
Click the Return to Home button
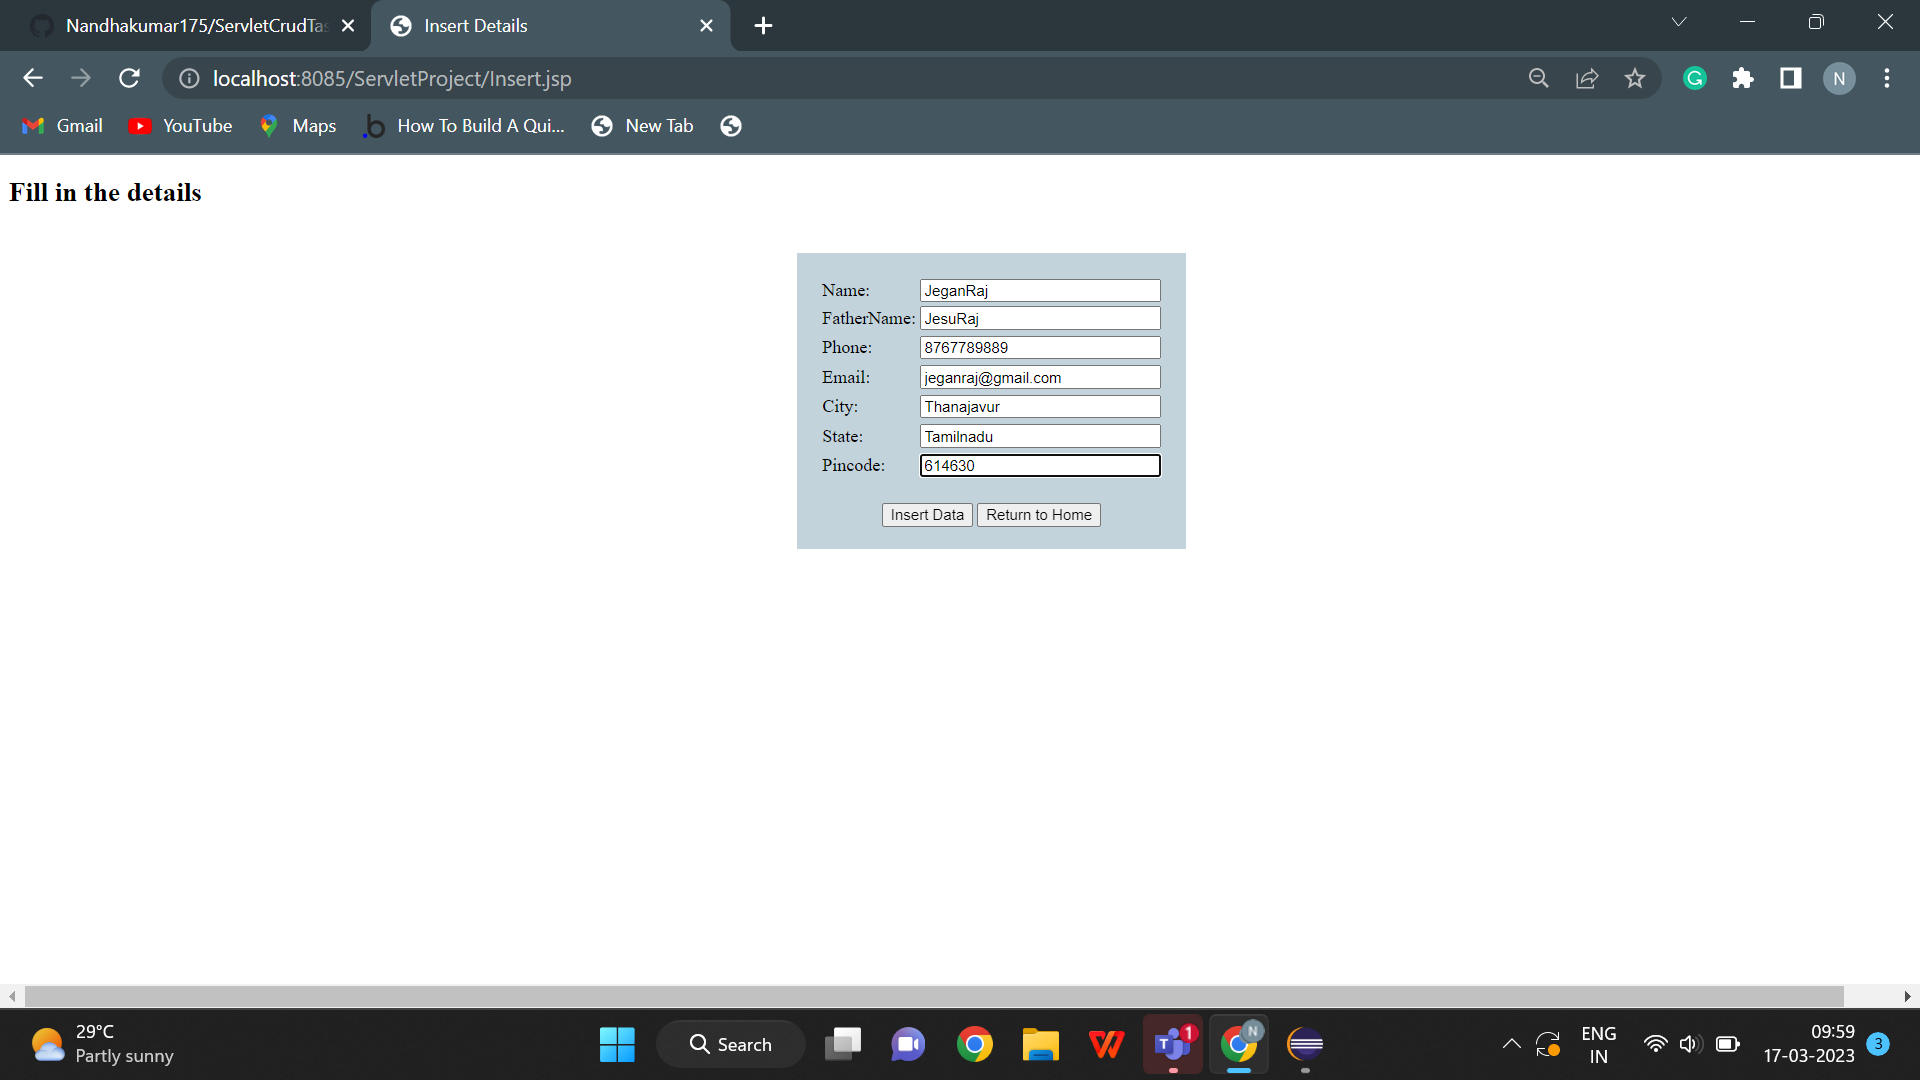(1038, 514)
